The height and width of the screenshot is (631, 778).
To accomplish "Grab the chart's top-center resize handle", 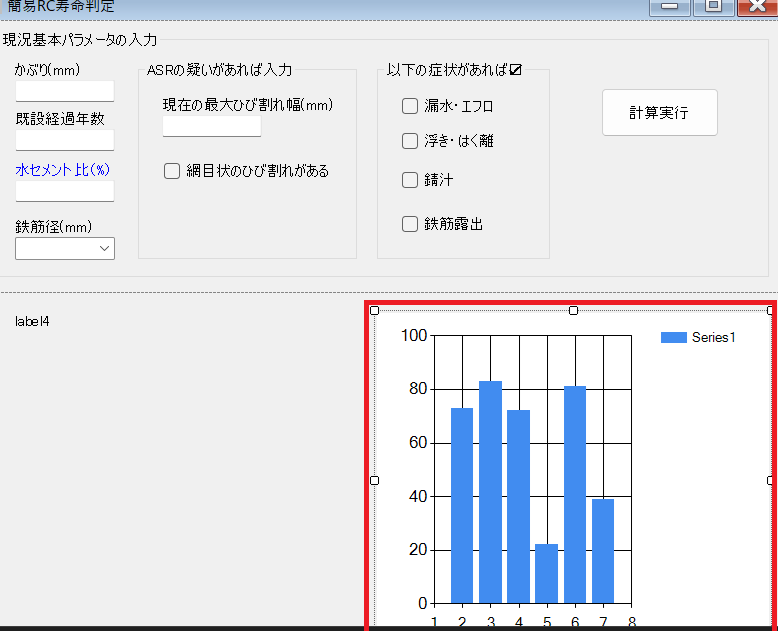I will 573,311.
